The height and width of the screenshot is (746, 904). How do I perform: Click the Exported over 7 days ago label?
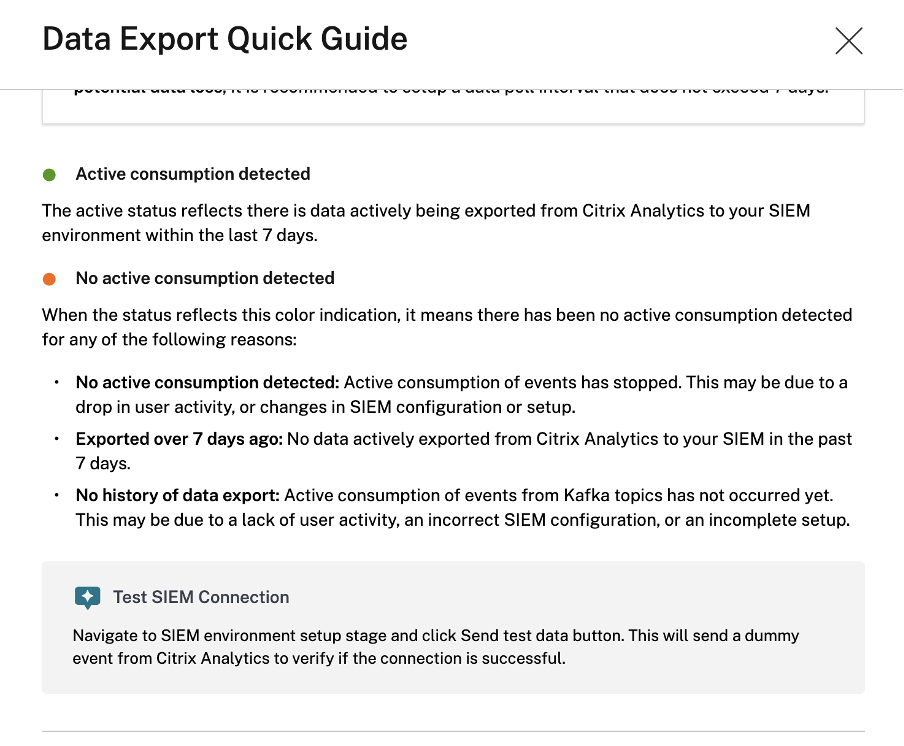point(179,439)
